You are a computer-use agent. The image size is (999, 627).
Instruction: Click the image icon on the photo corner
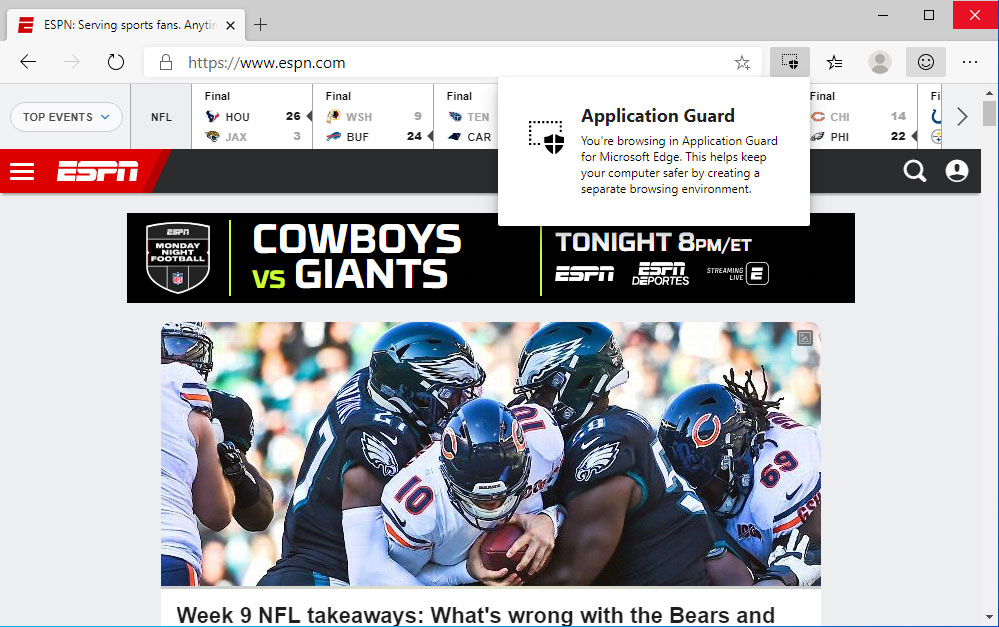[x=805, y=338]
